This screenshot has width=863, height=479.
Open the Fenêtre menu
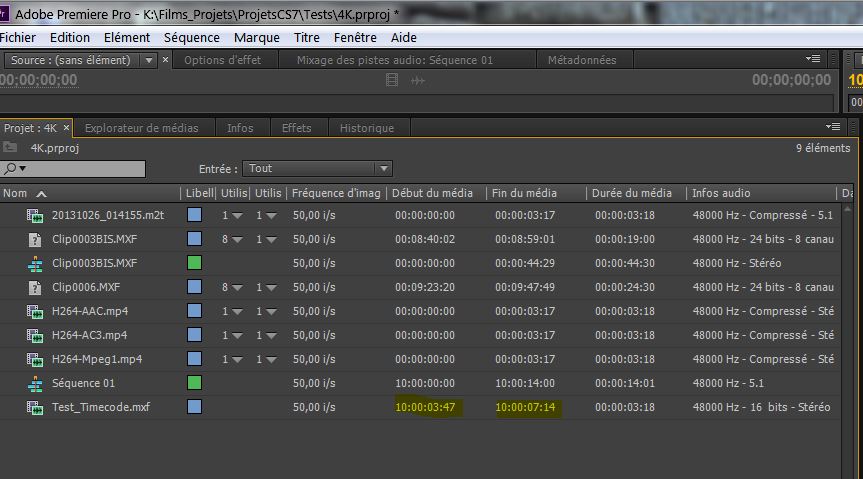click(x=355, y=37)
